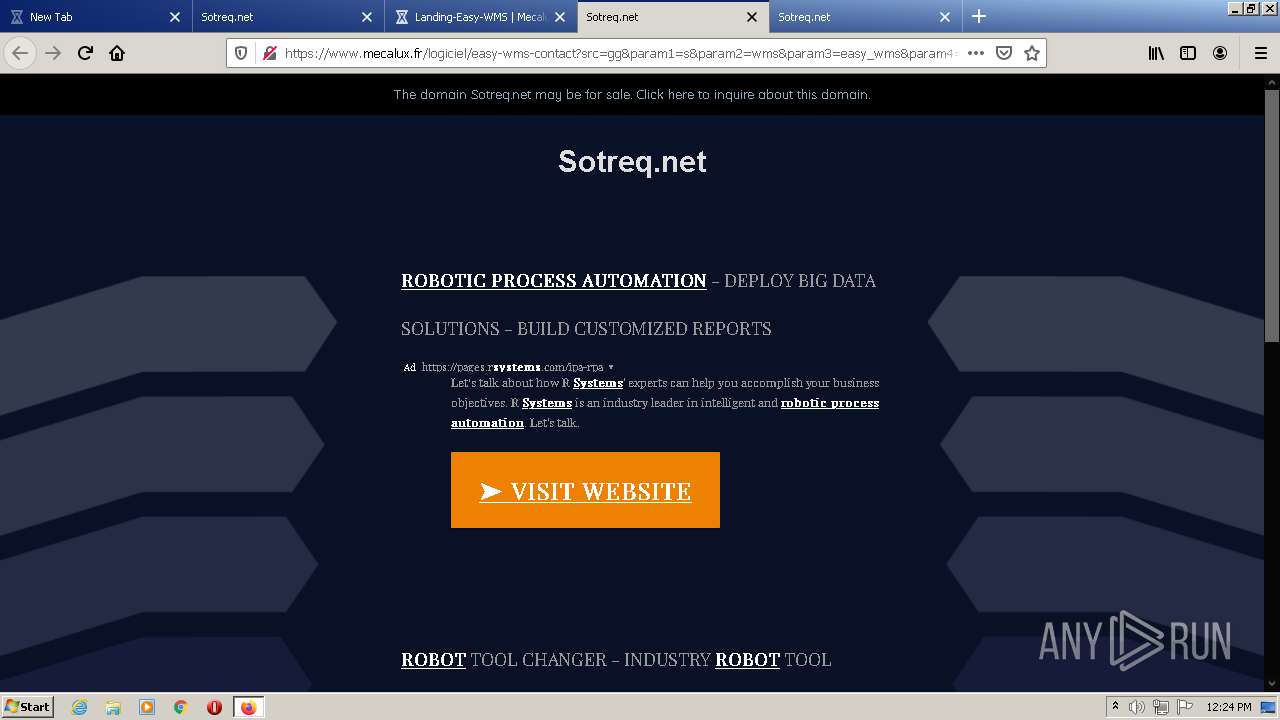
Task: Open Firefox account icon
Action: click(1220, 53)
